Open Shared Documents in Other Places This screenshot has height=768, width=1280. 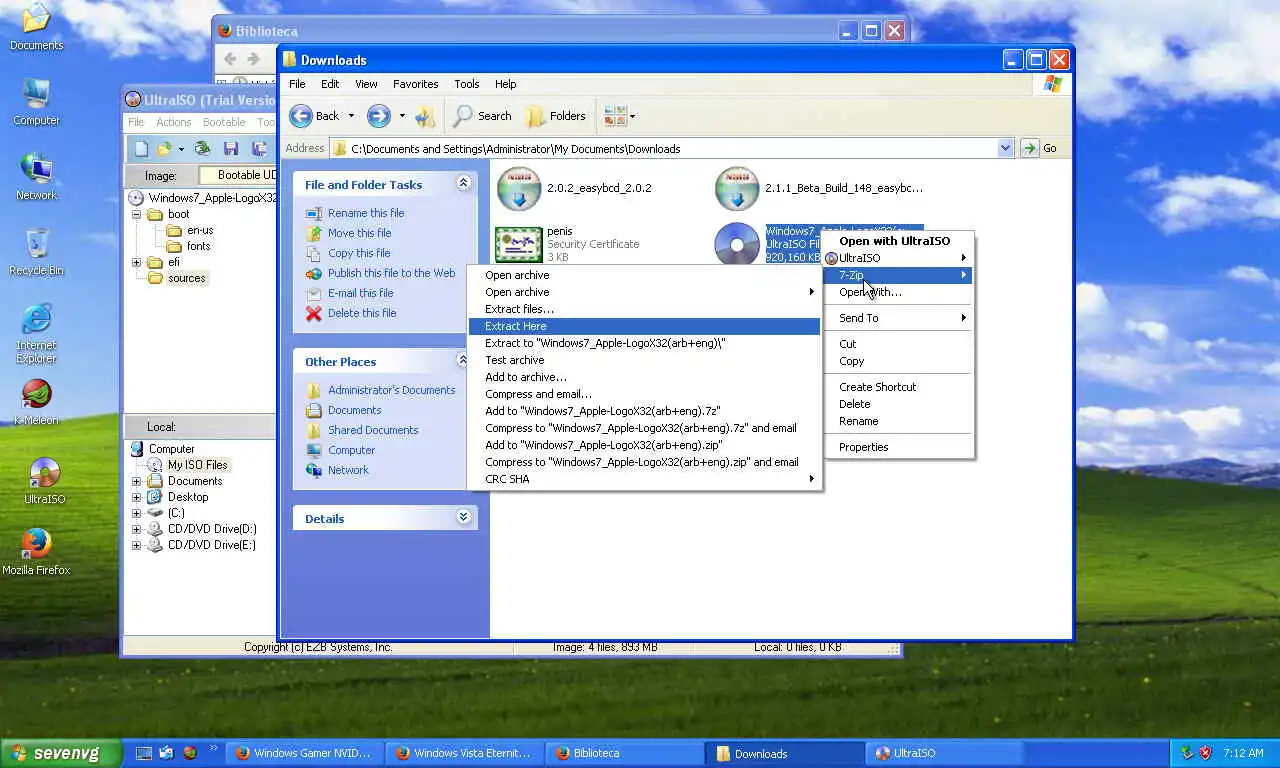coord(373,430)
